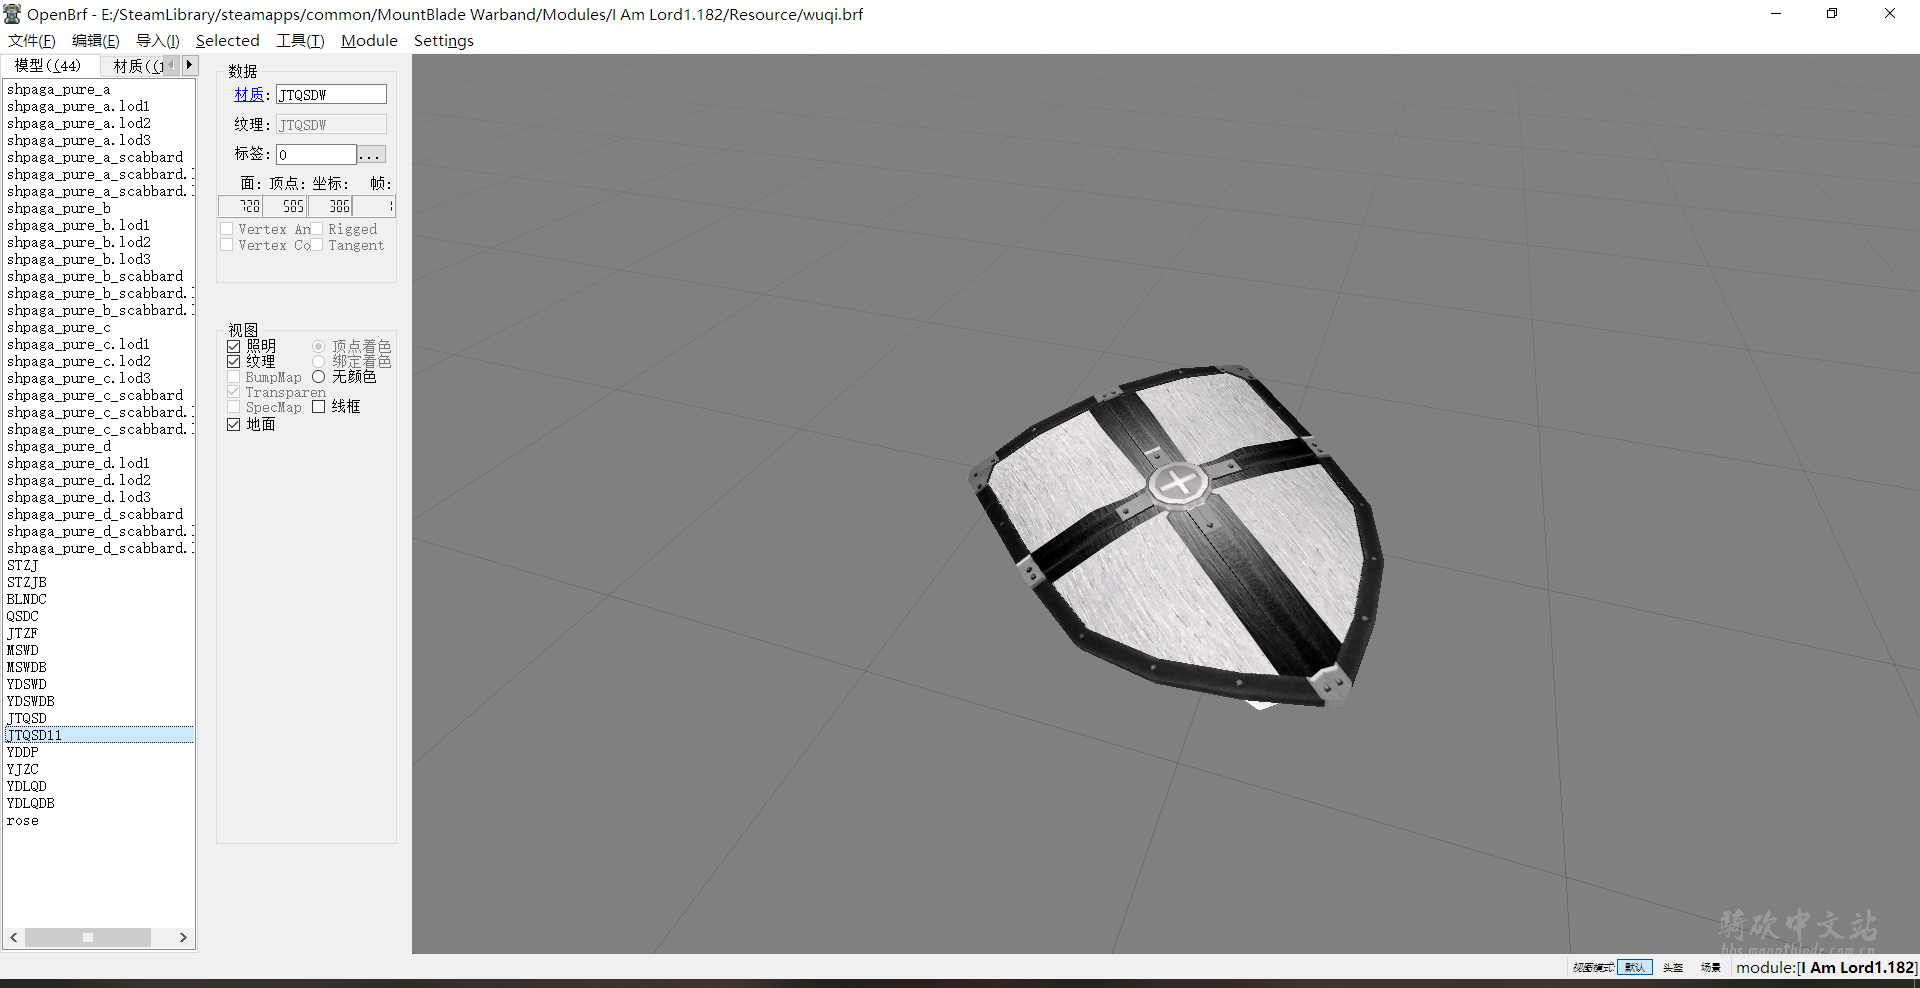This screenshot has width=1920, height=988.
Task: Click the model list horizontal scrollbar thumb
Action: point(88,937)
